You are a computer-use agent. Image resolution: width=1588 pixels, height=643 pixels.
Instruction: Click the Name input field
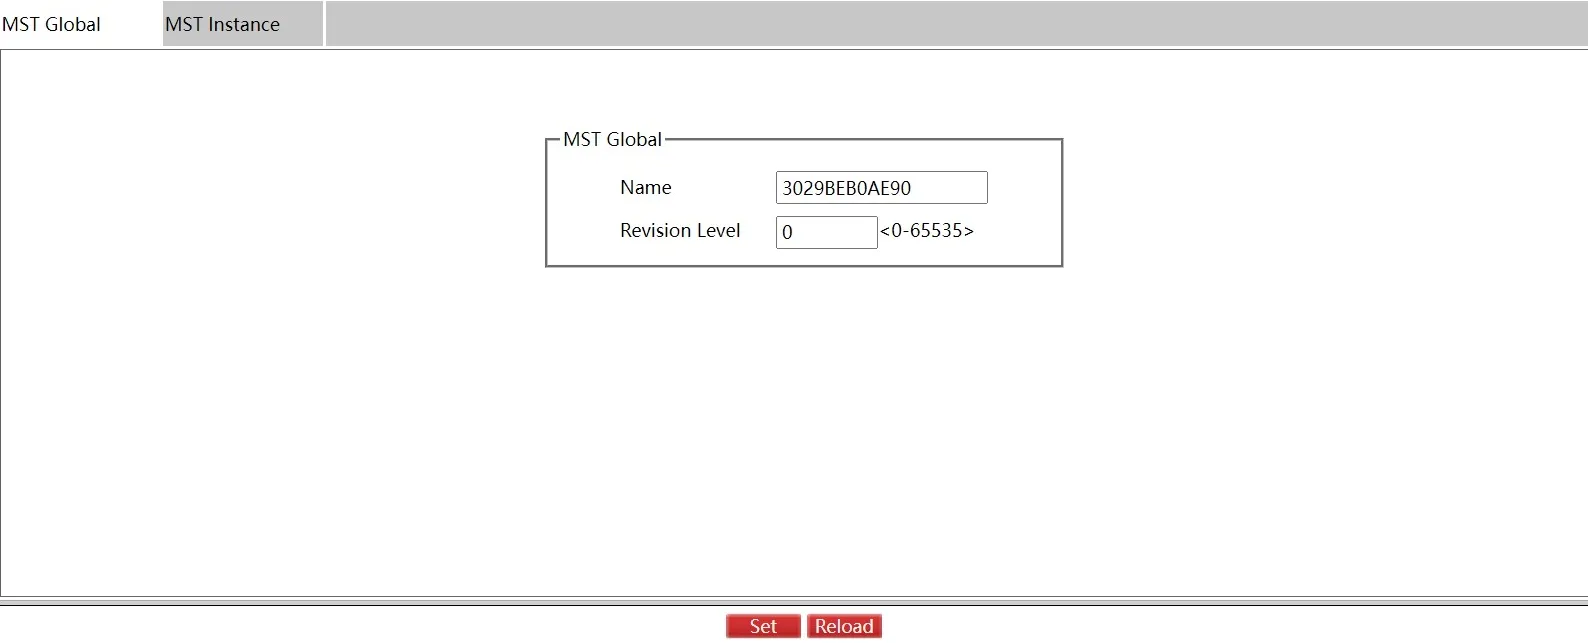pos(881,188)
